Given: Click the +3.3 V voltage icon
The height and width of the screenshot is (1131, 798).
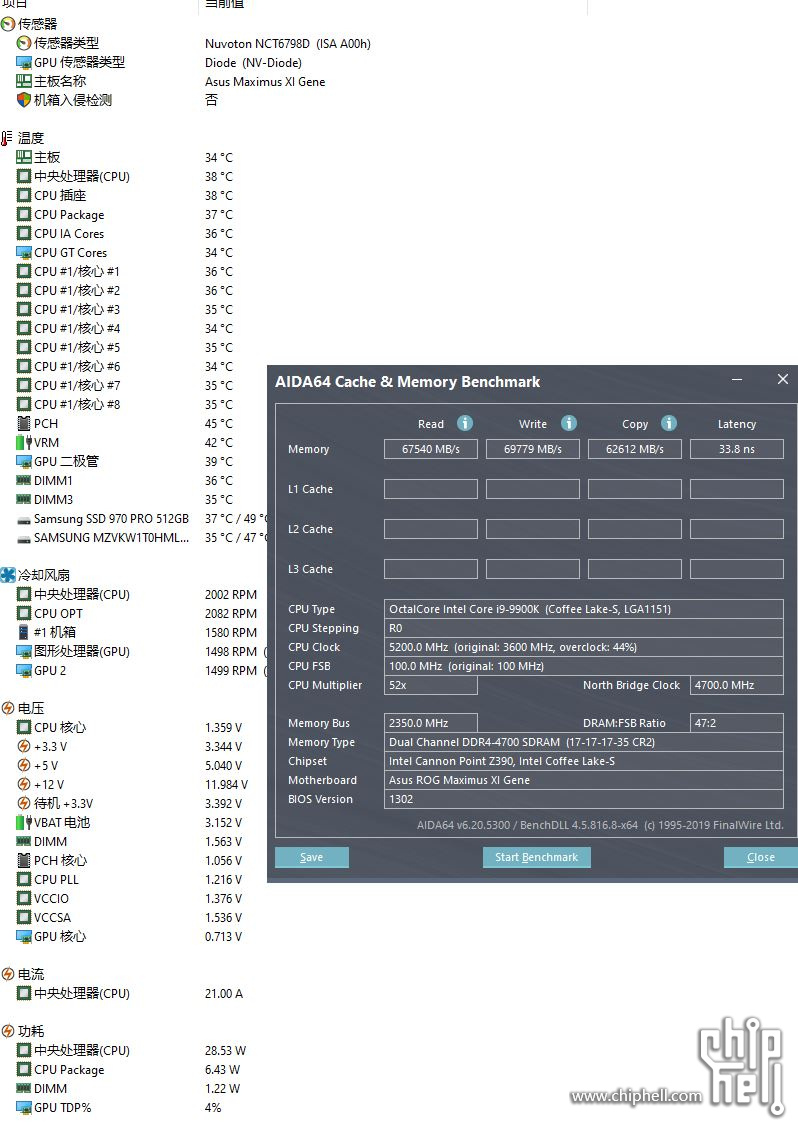Looking at the screenshot, I should click(24, 746).
